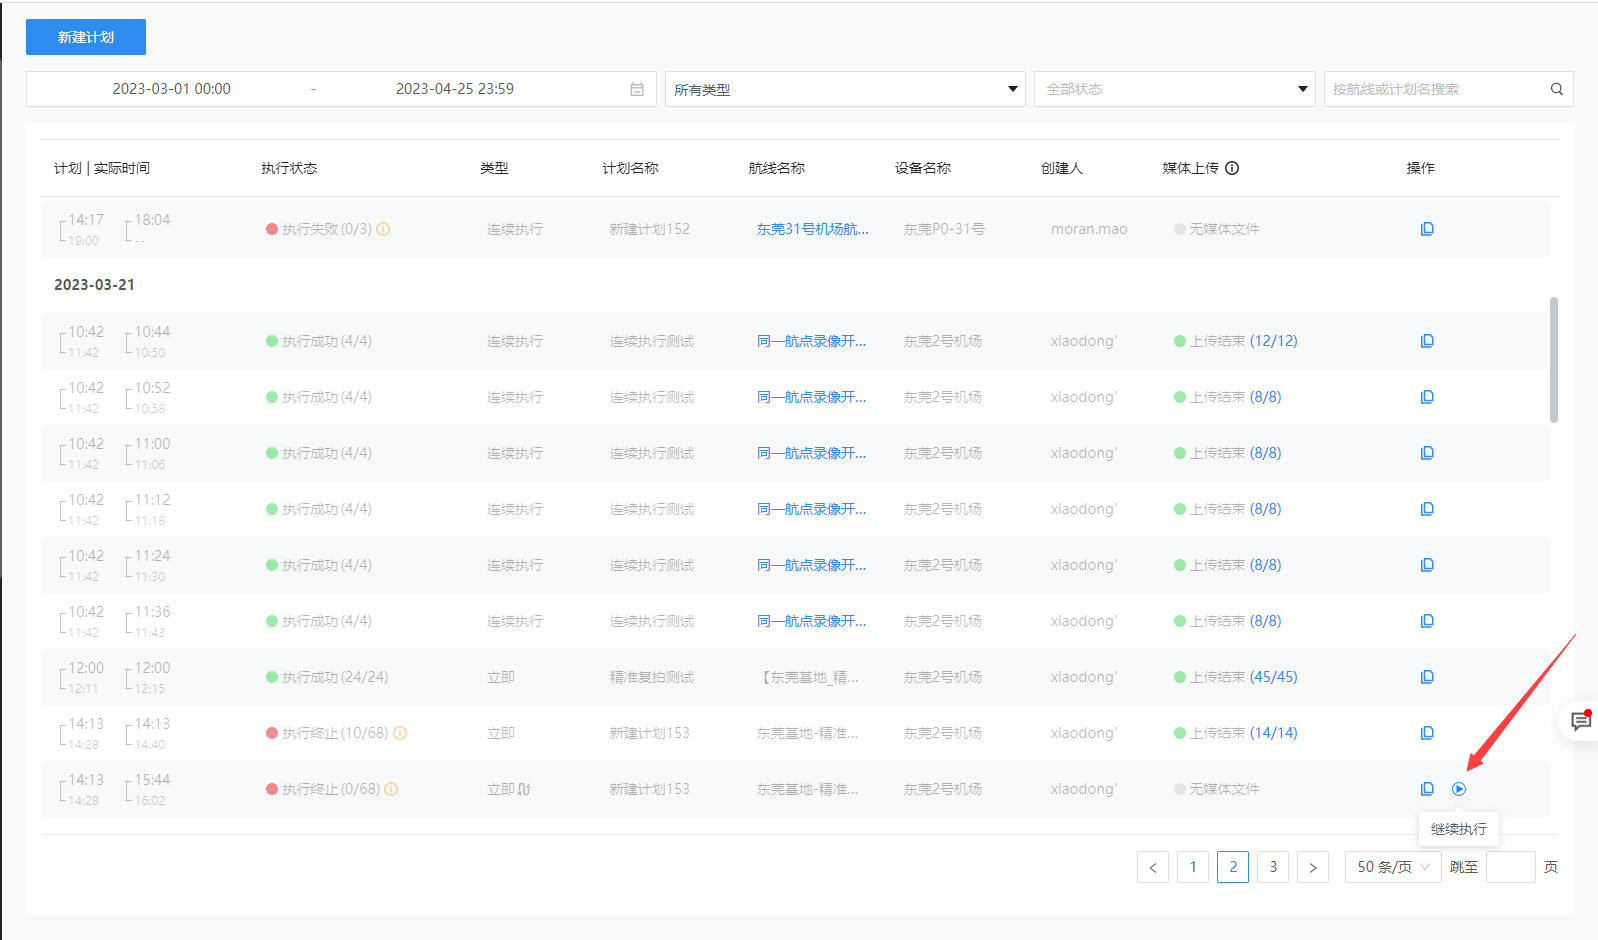Click the continue execution play icon
This screenshot has width=1598, height=940.
tap(1459, 789)
